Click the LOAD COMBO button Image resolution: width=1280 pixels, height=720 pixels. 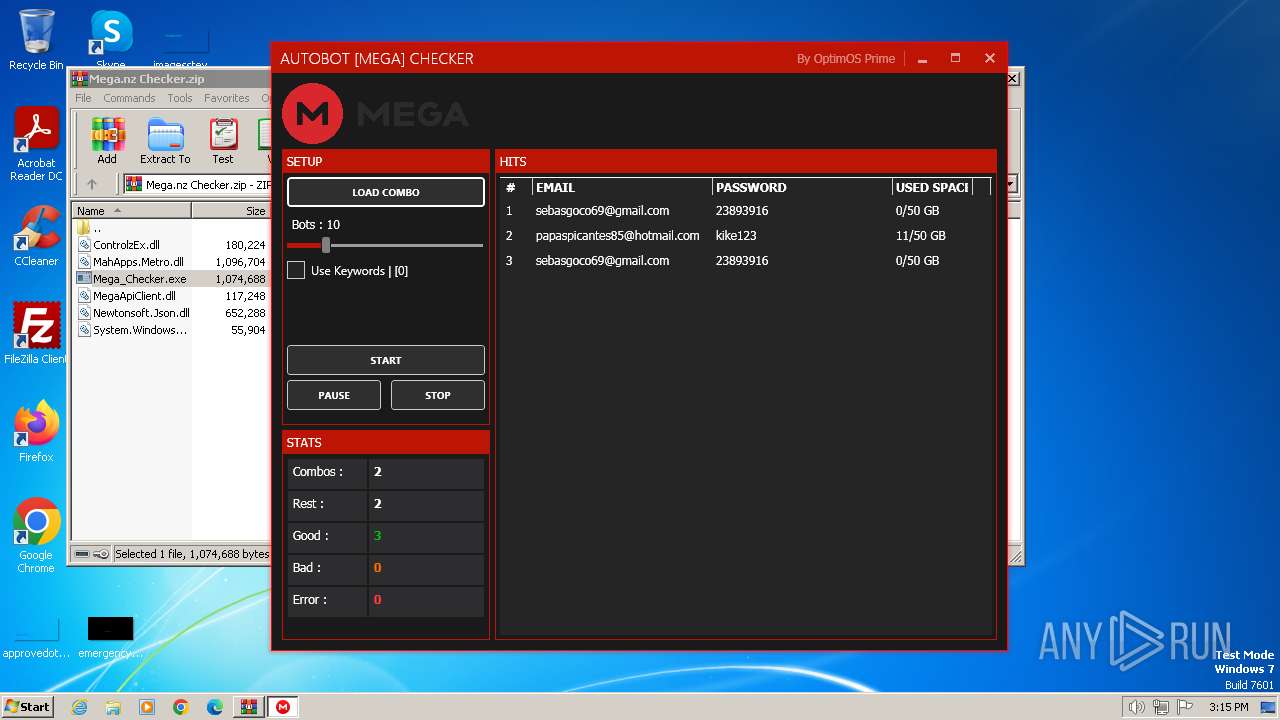(x=386, y=192)
